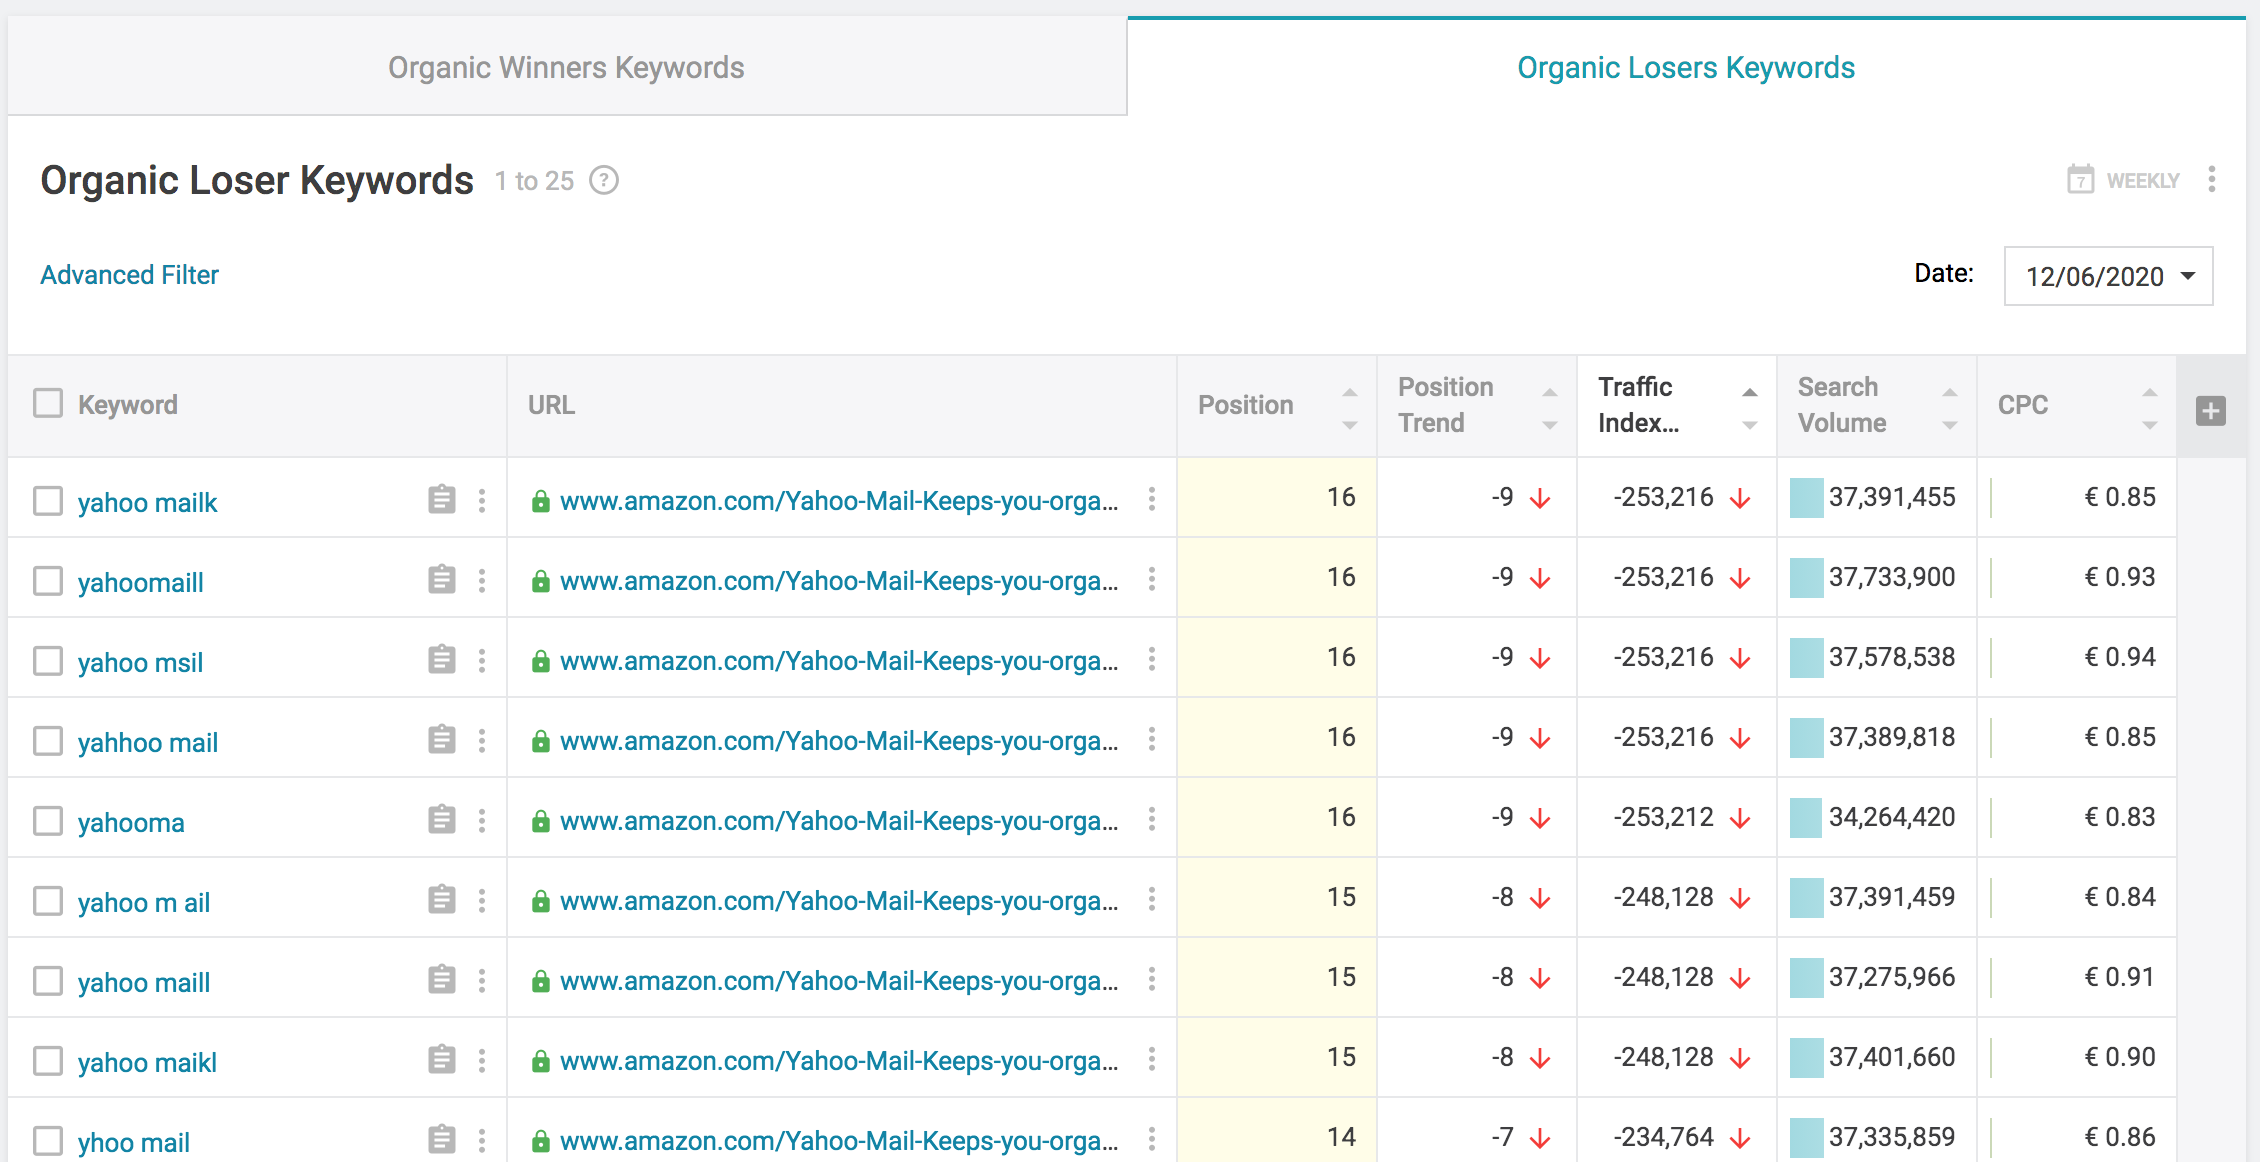Click the clipboard icon for yahoo maill
The height and width of the screenshot is (1162, 2260).
[x=441, y=979]
